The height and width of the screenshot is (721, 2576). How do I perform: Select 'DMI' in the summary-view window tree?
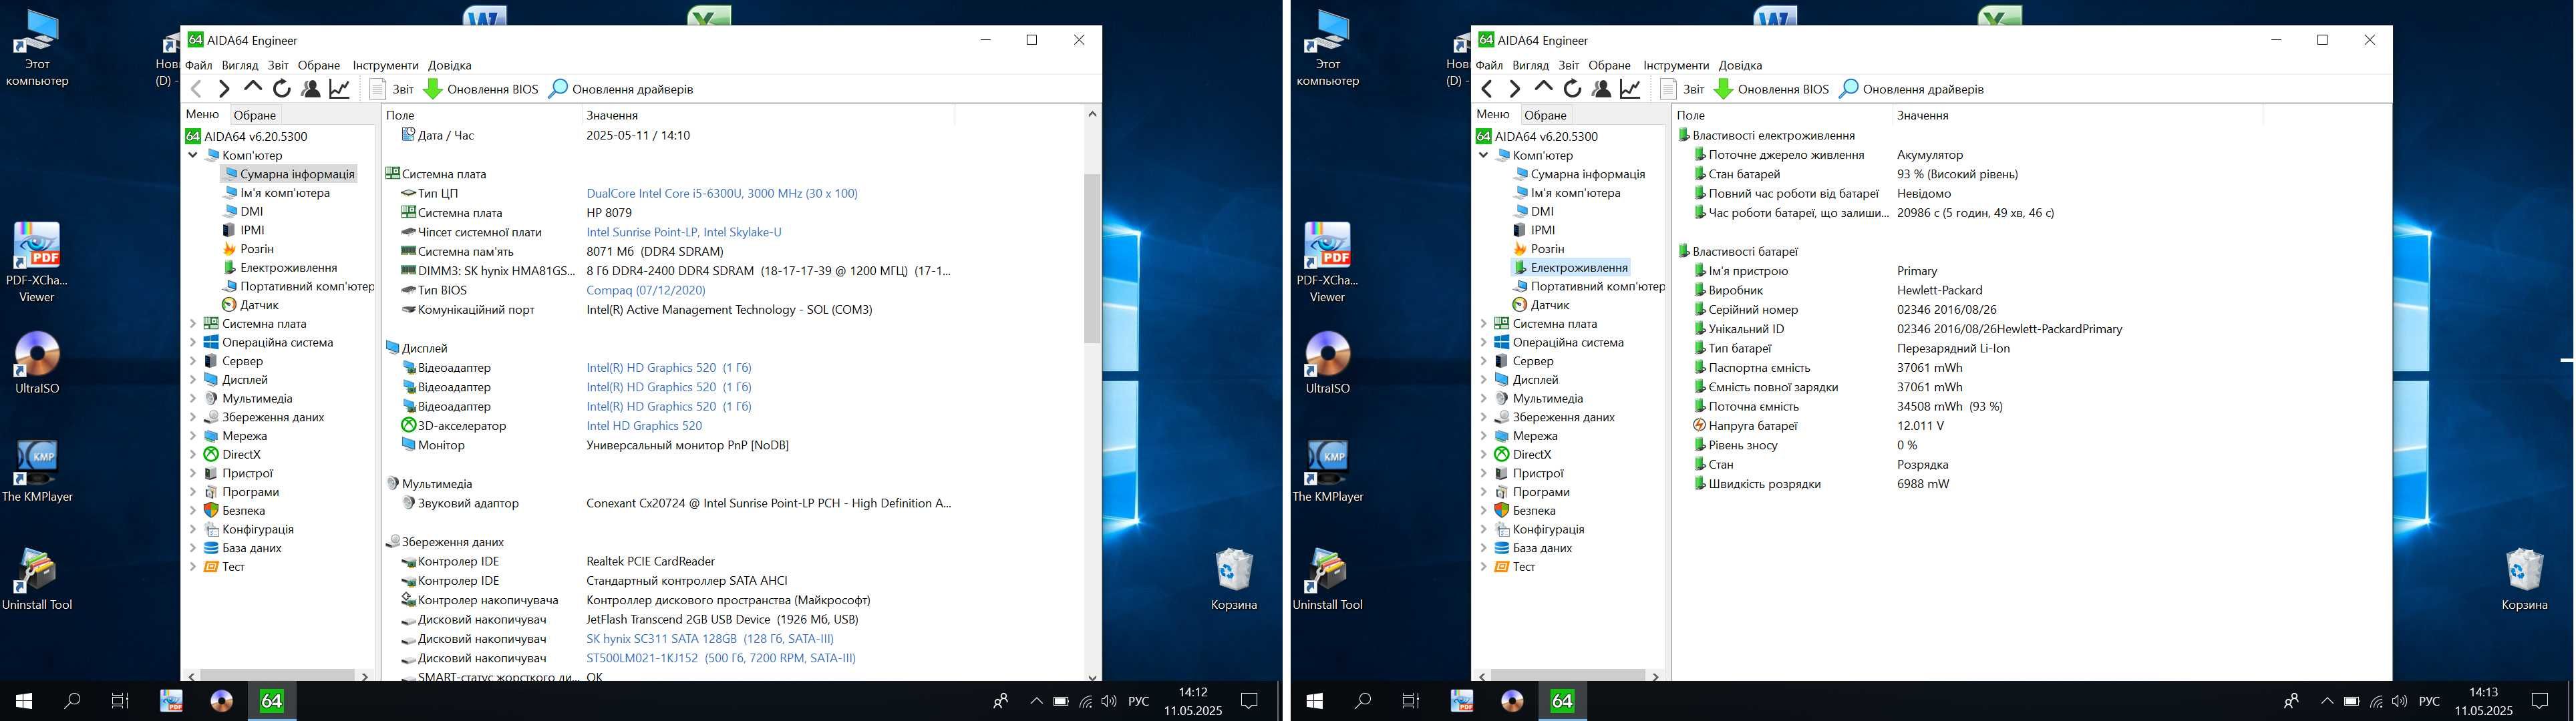coord(251,211)
